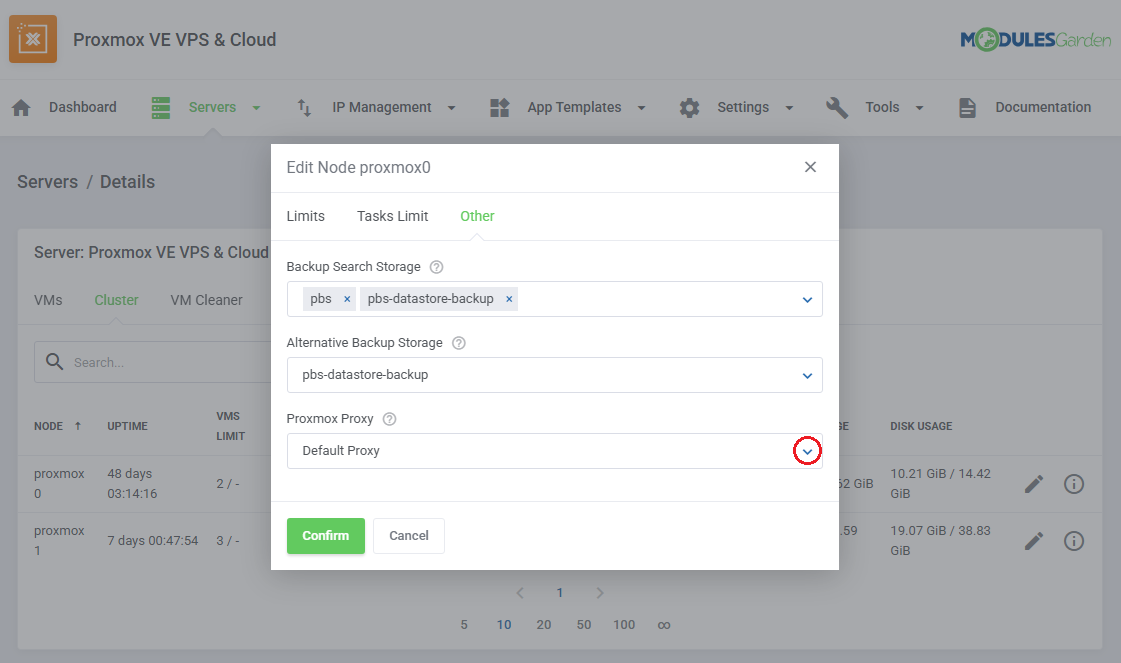Remove the pbs-datastore-backup tag
The width and height of the screenshot is (1121, 663).
click(x=509, y=299)
